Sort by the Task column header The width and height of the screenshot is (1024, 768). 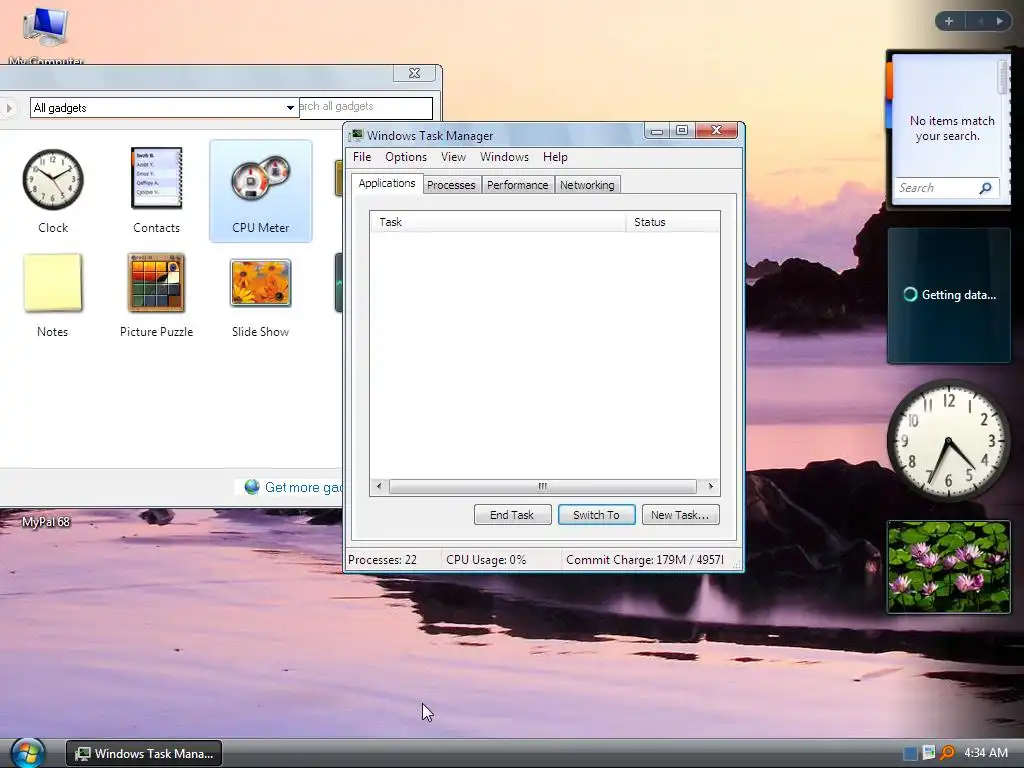point(498,222)
